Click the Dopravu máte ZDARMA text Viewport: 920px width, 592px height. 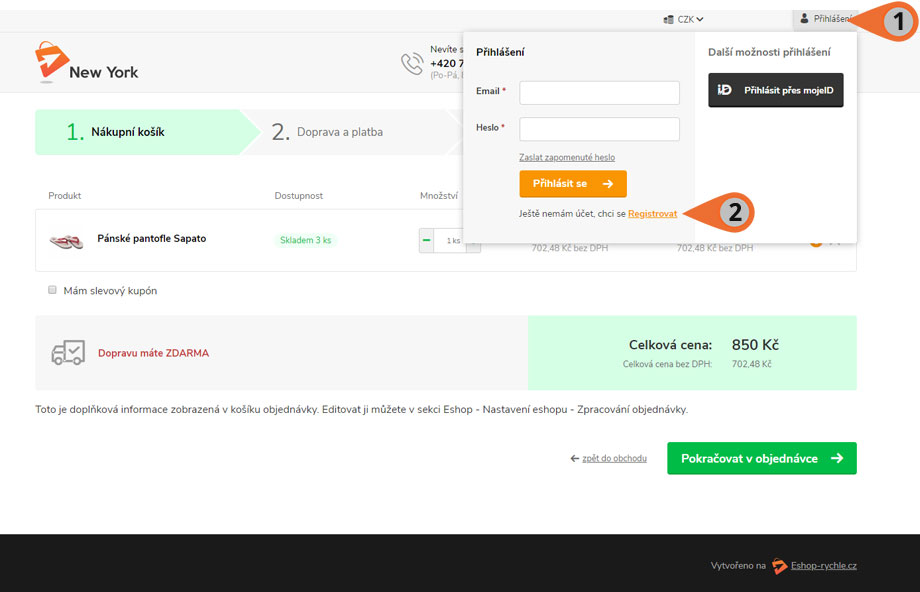153,353
